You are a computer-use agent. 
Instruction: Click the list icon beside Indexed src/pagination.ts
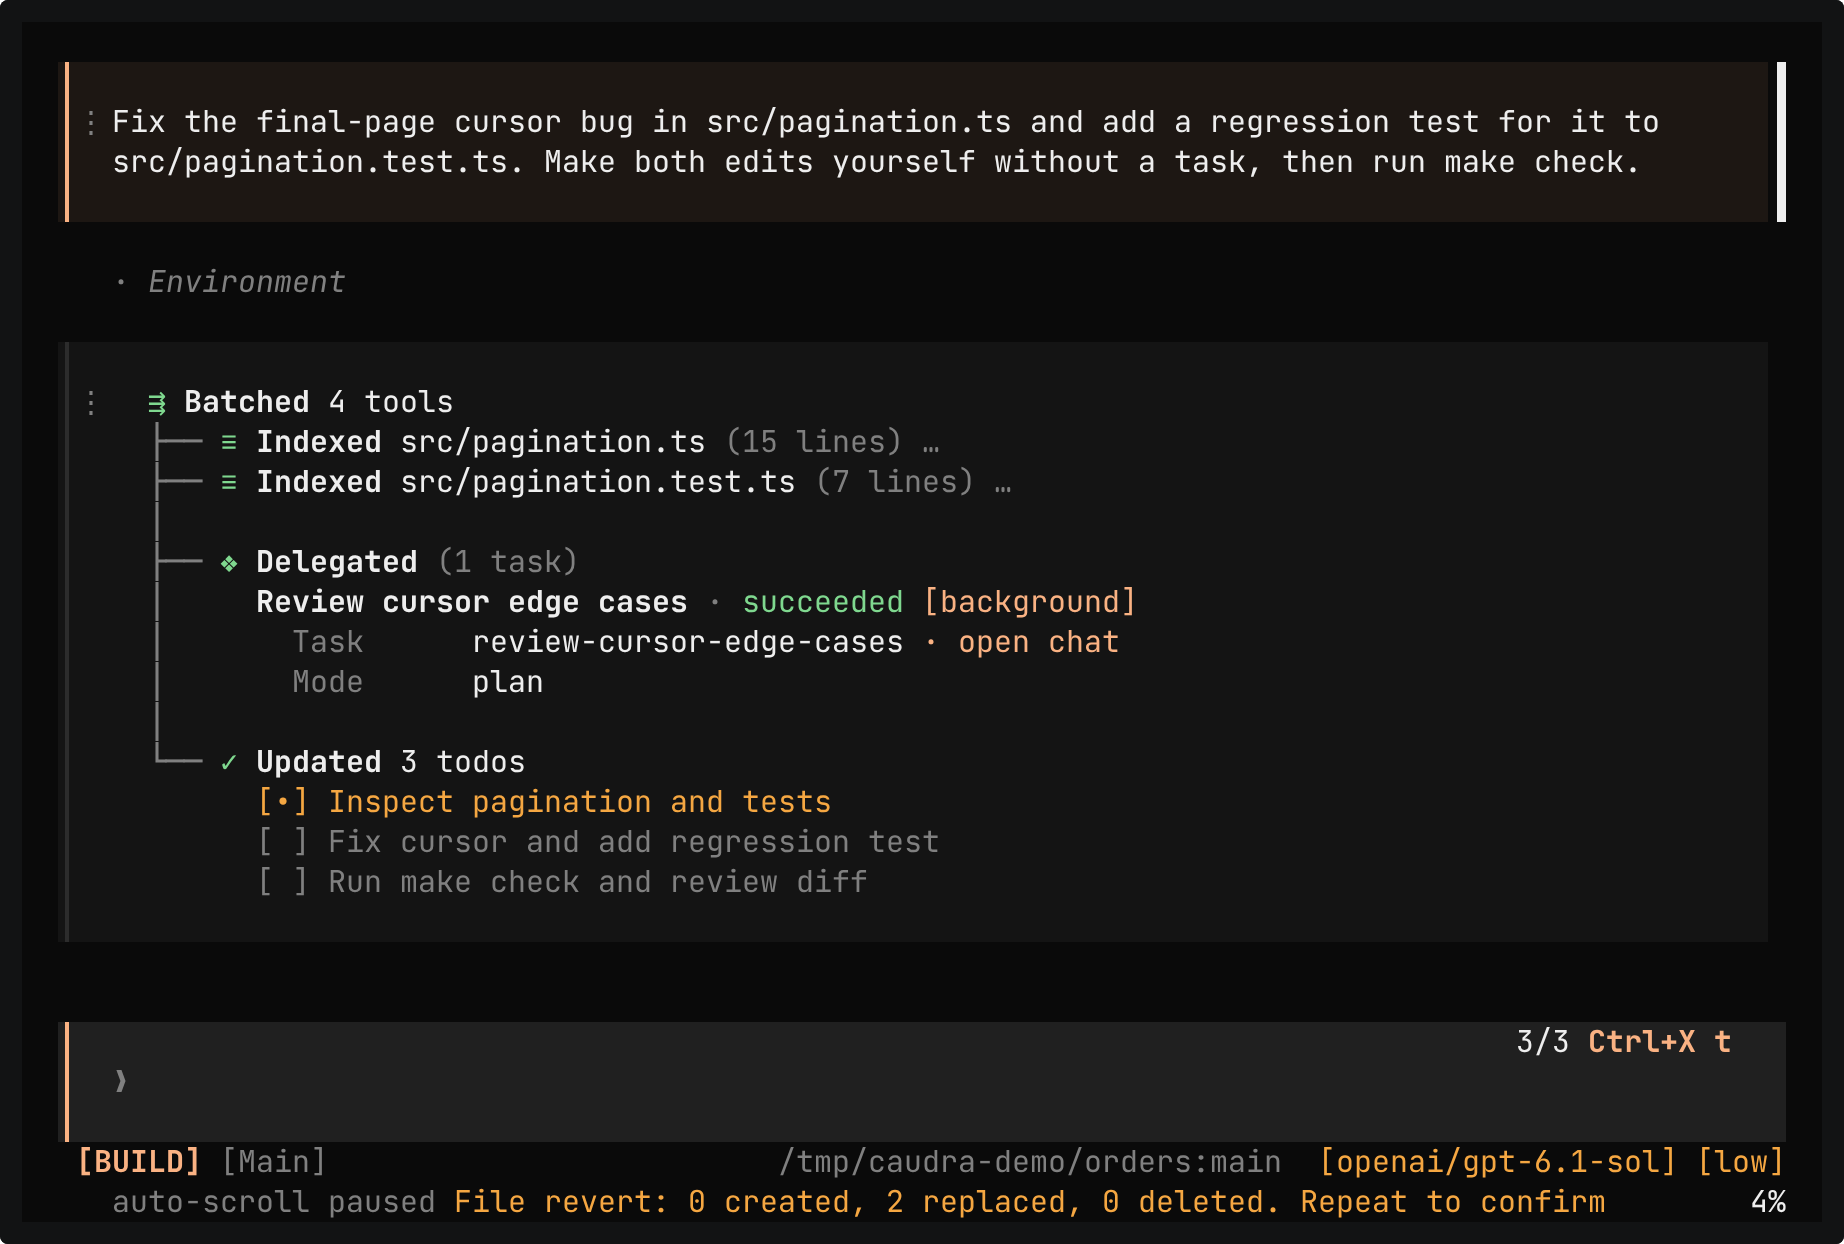pyautogui.click(x=229, y=442)
